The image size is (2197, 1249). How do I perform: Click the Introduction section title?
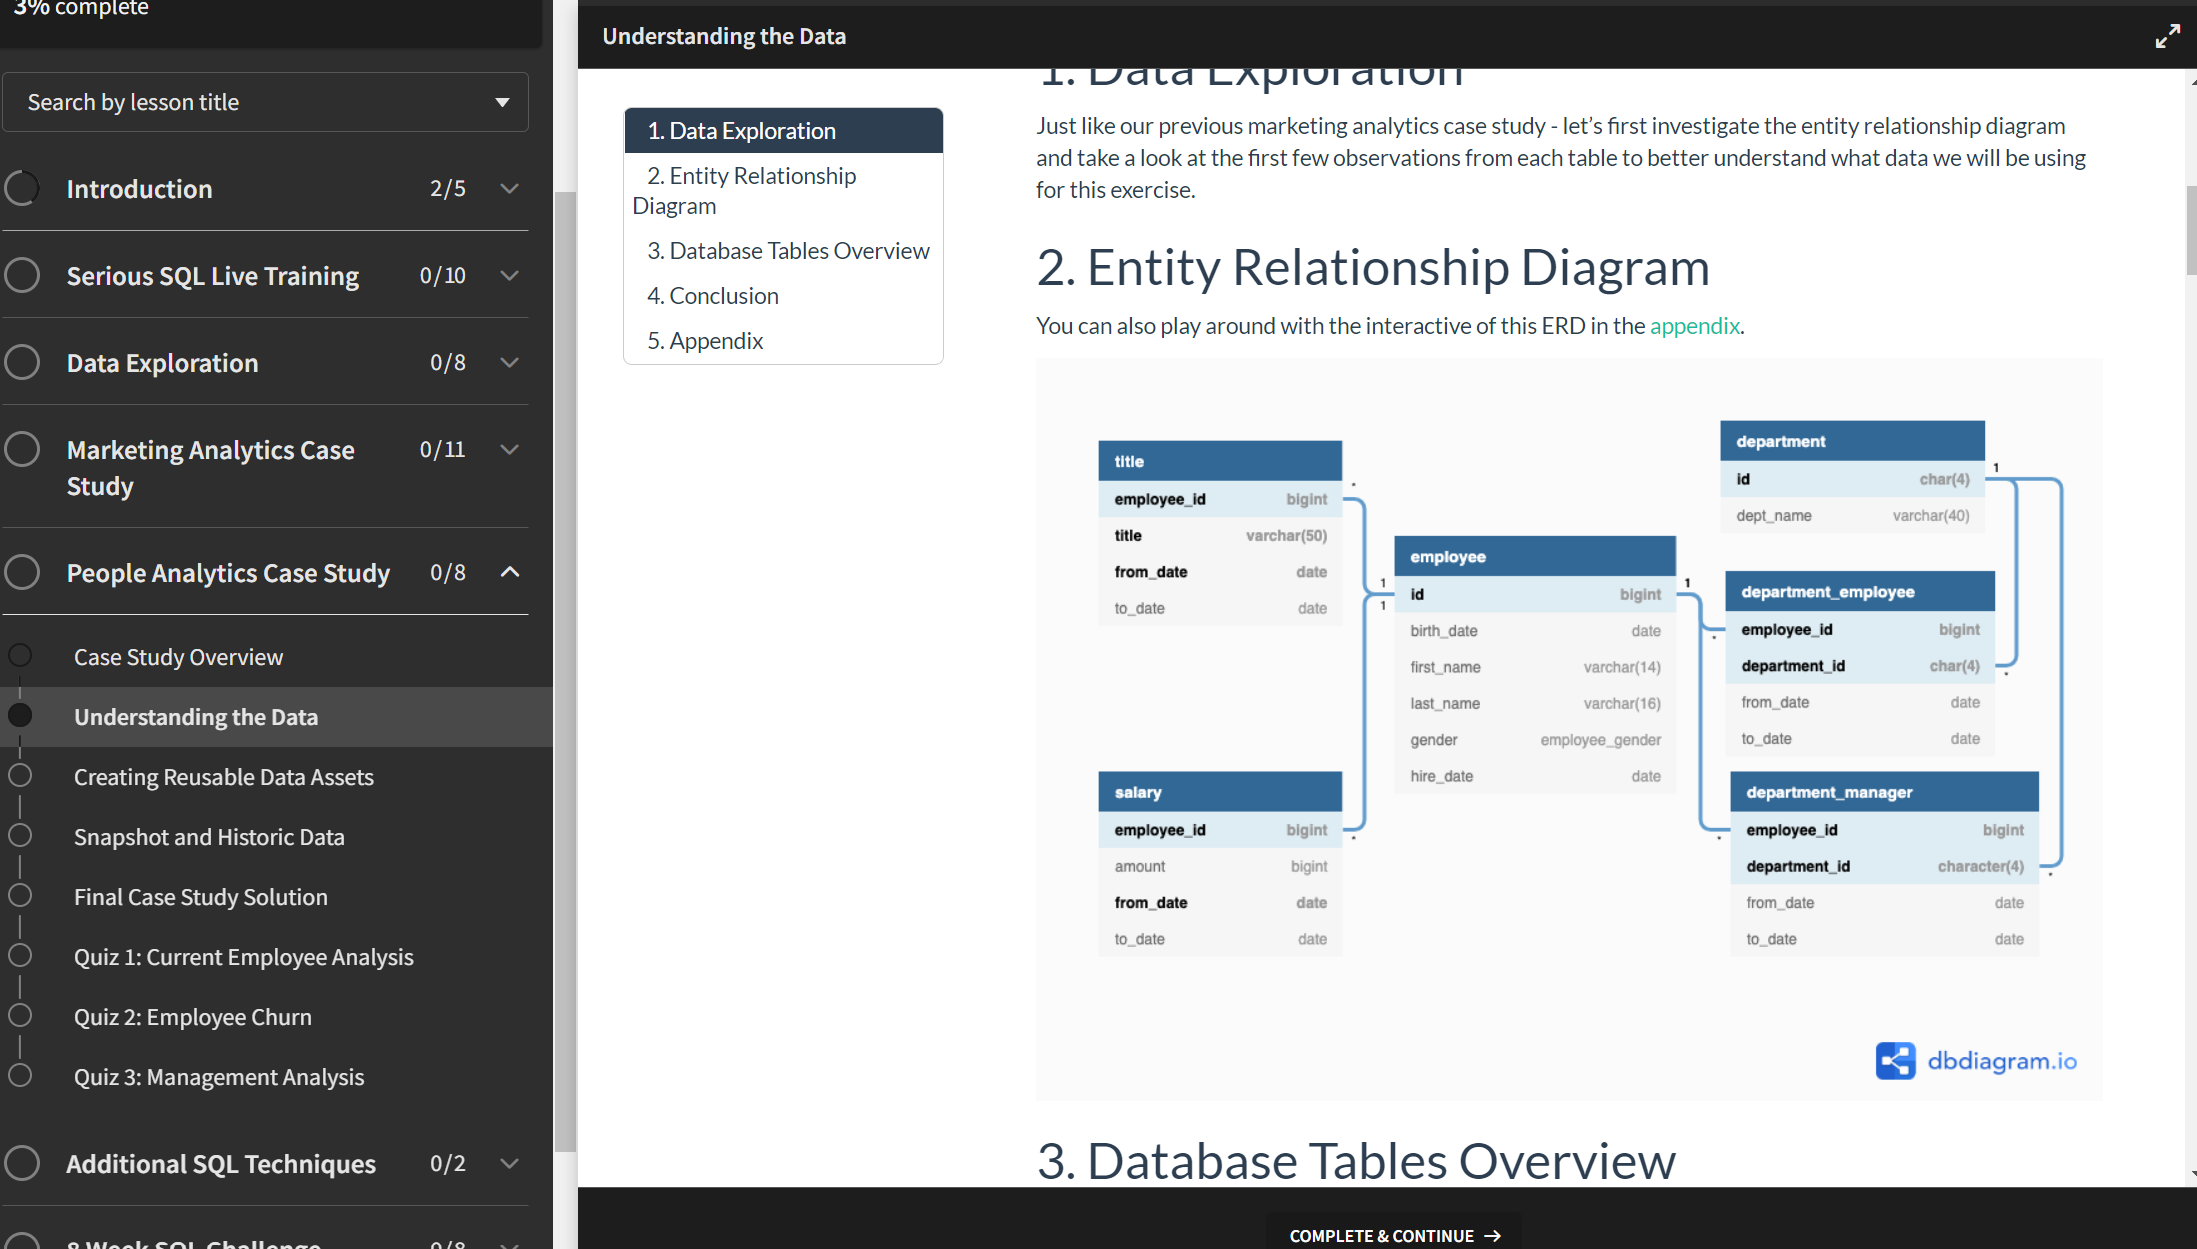point(139,189)
